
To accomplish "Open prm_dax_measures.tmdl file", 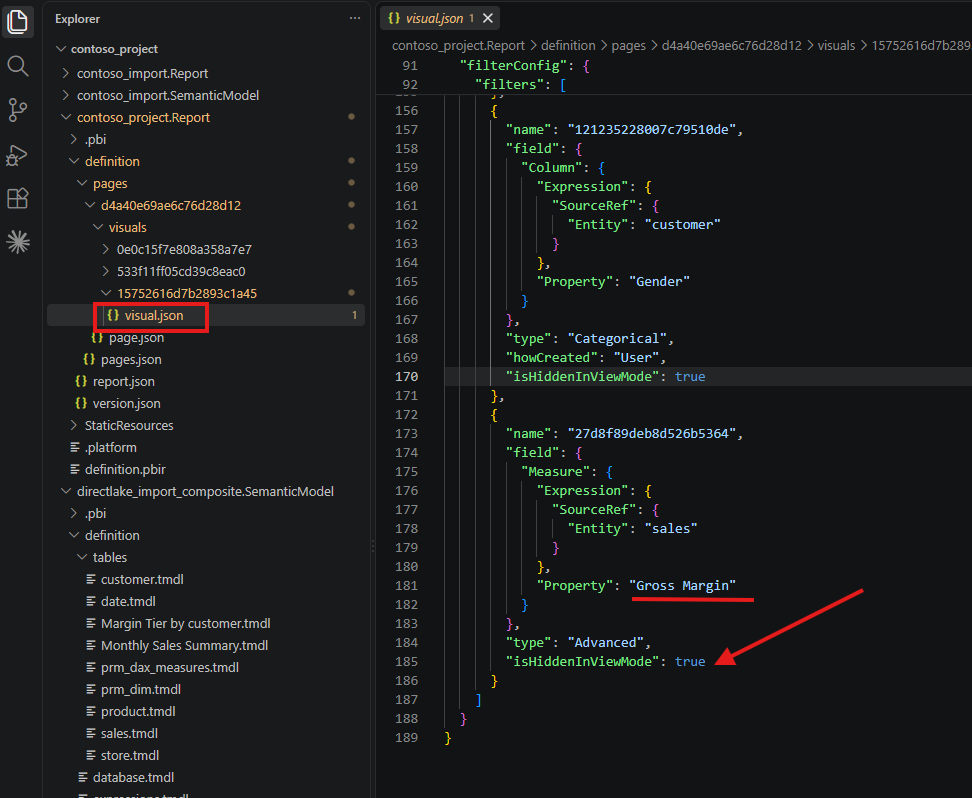I will pyautogui.click(x=170, y=667).
